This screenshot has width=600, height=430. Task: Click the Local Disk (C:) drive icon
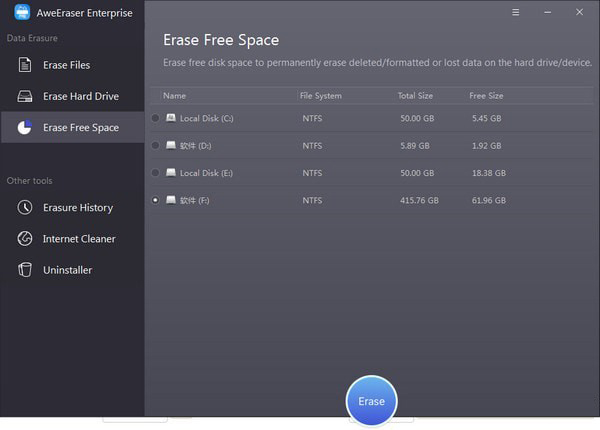171,118
